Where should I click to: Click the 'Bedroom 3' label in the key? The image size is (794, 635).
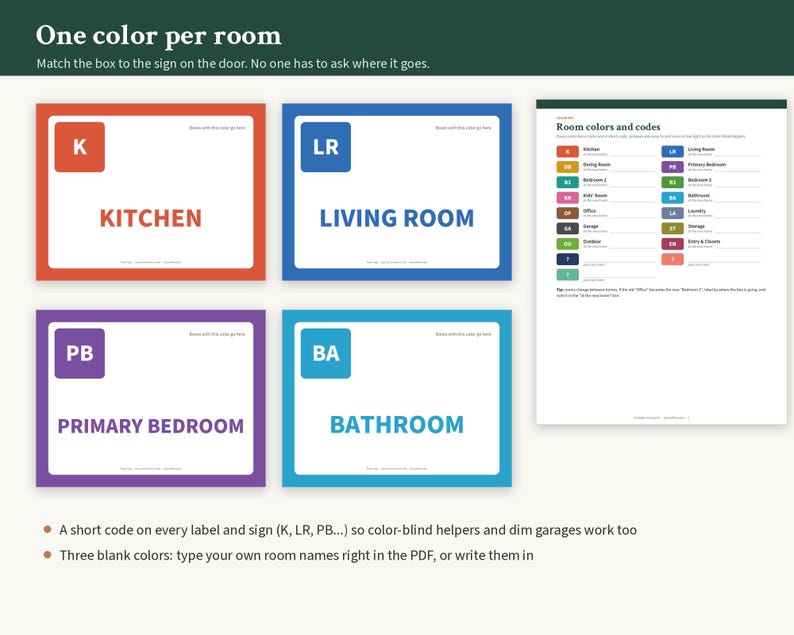coord(700,180)
